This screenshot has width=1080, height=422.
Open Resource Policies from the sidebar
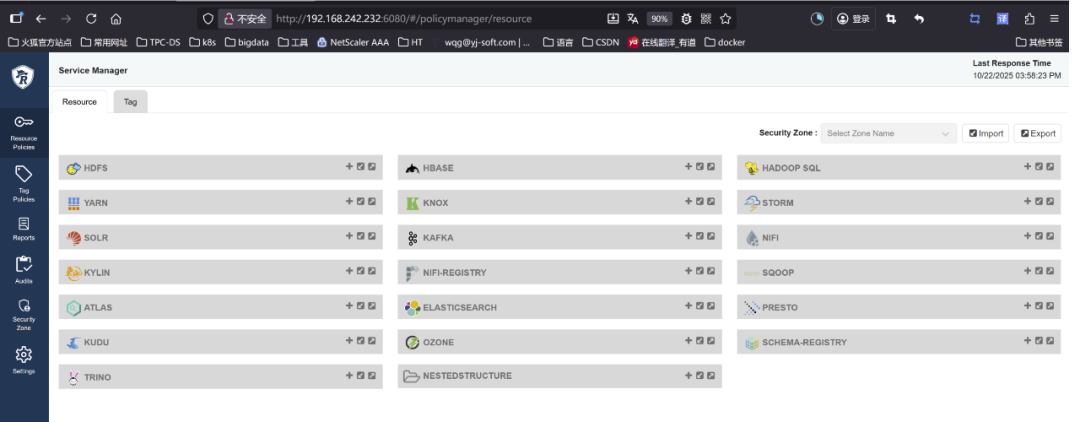point(23,132)
